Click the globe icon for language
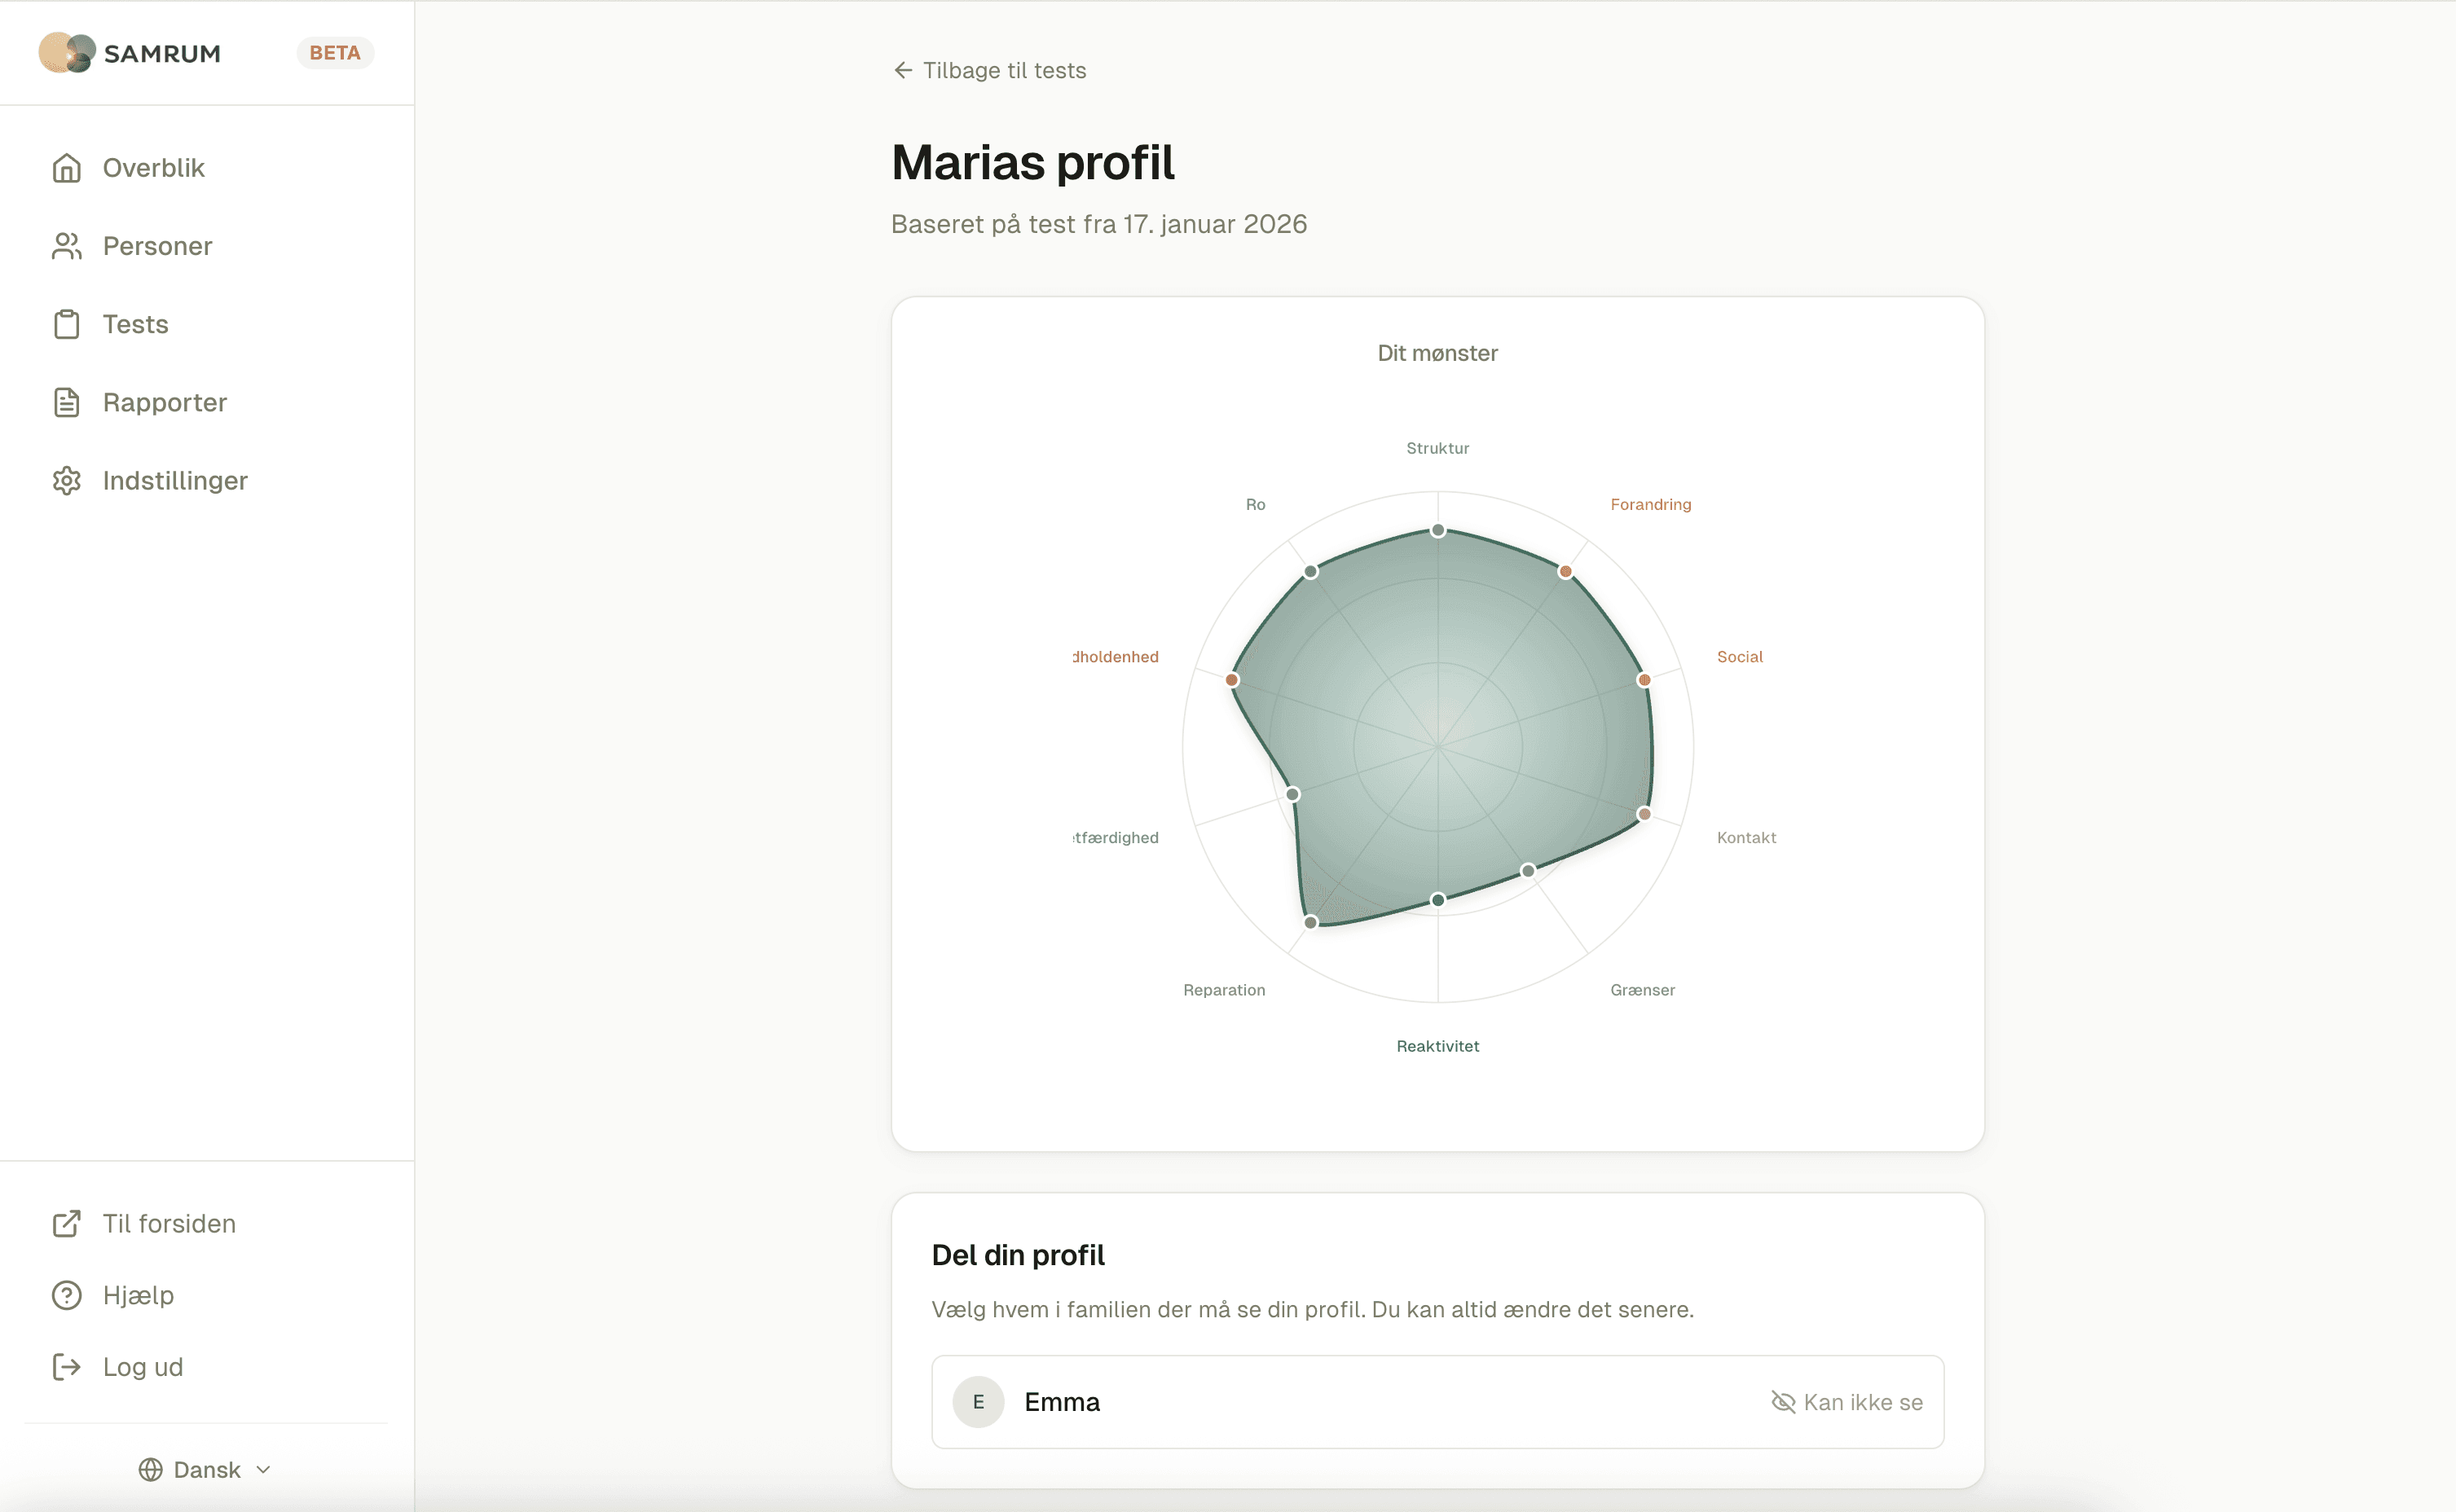 pos(151,1469)
